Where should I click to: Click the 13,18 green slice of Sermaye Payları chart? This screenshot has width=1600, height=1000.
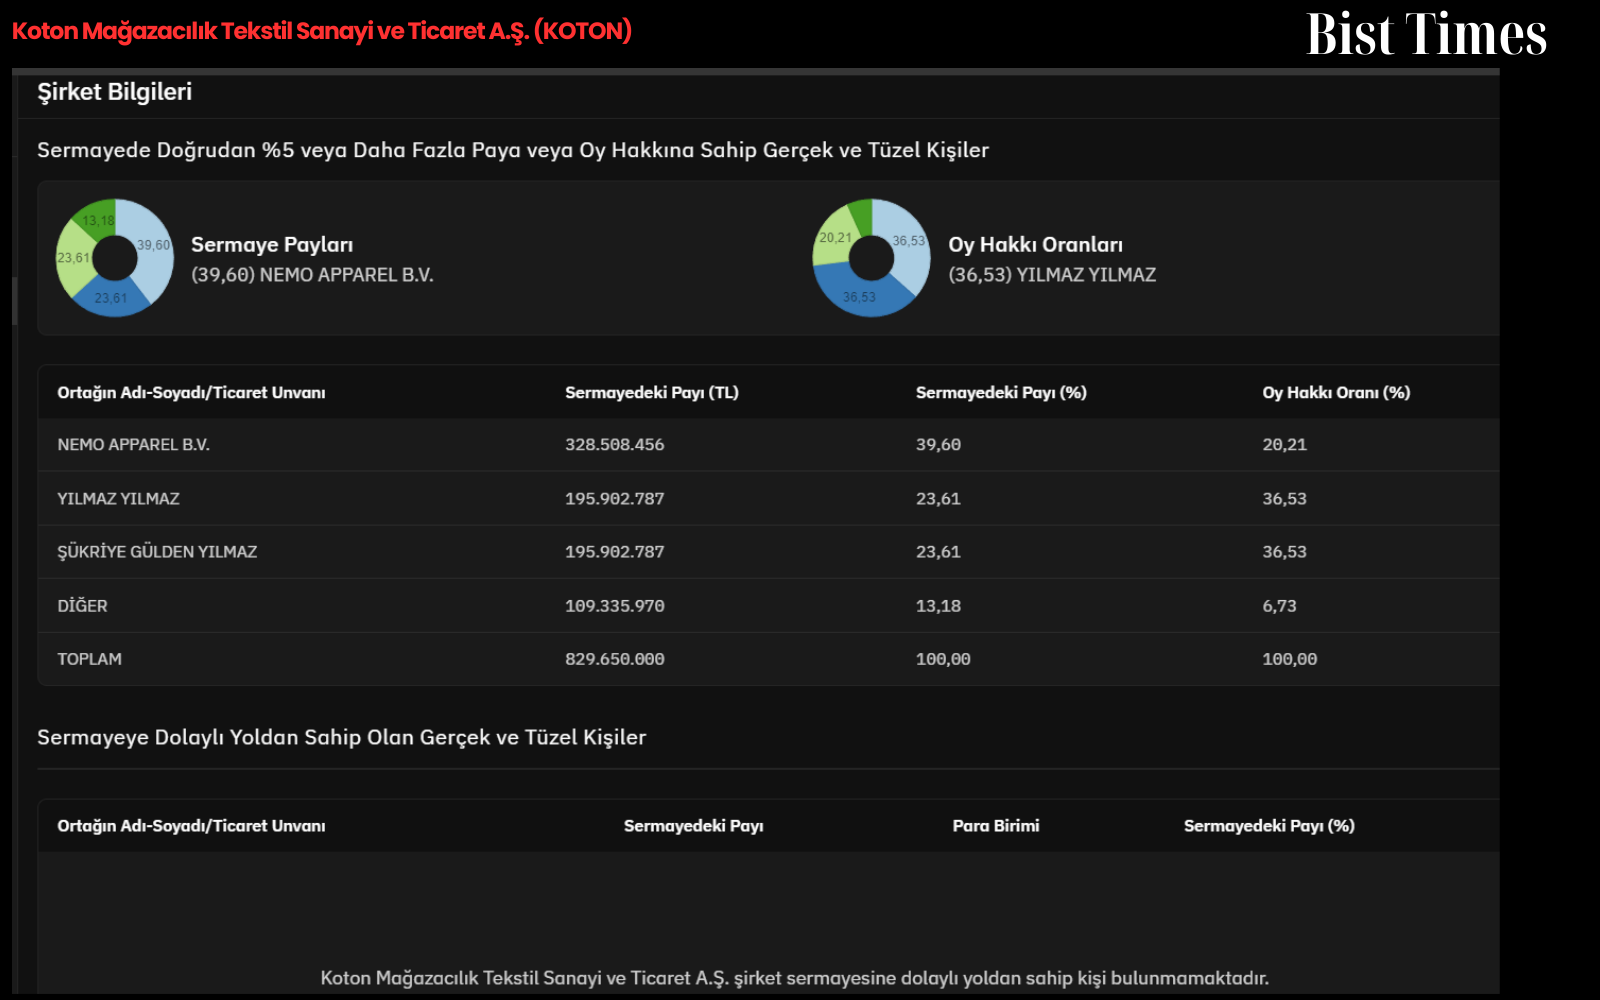pos(98,220)
